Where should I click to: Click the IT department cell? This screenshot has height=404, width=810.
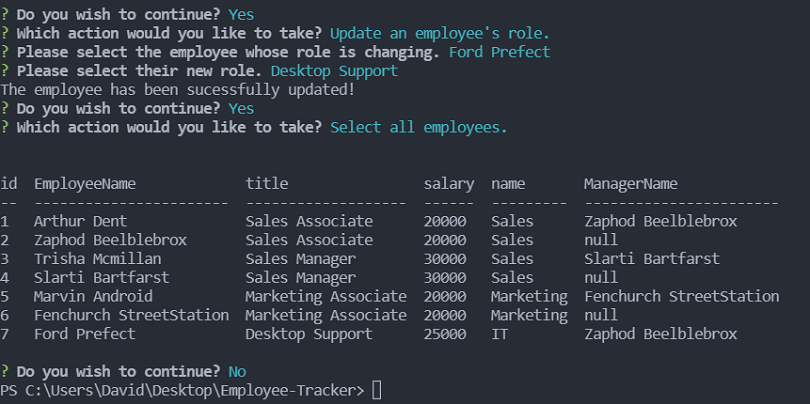[x=499, y=334]
